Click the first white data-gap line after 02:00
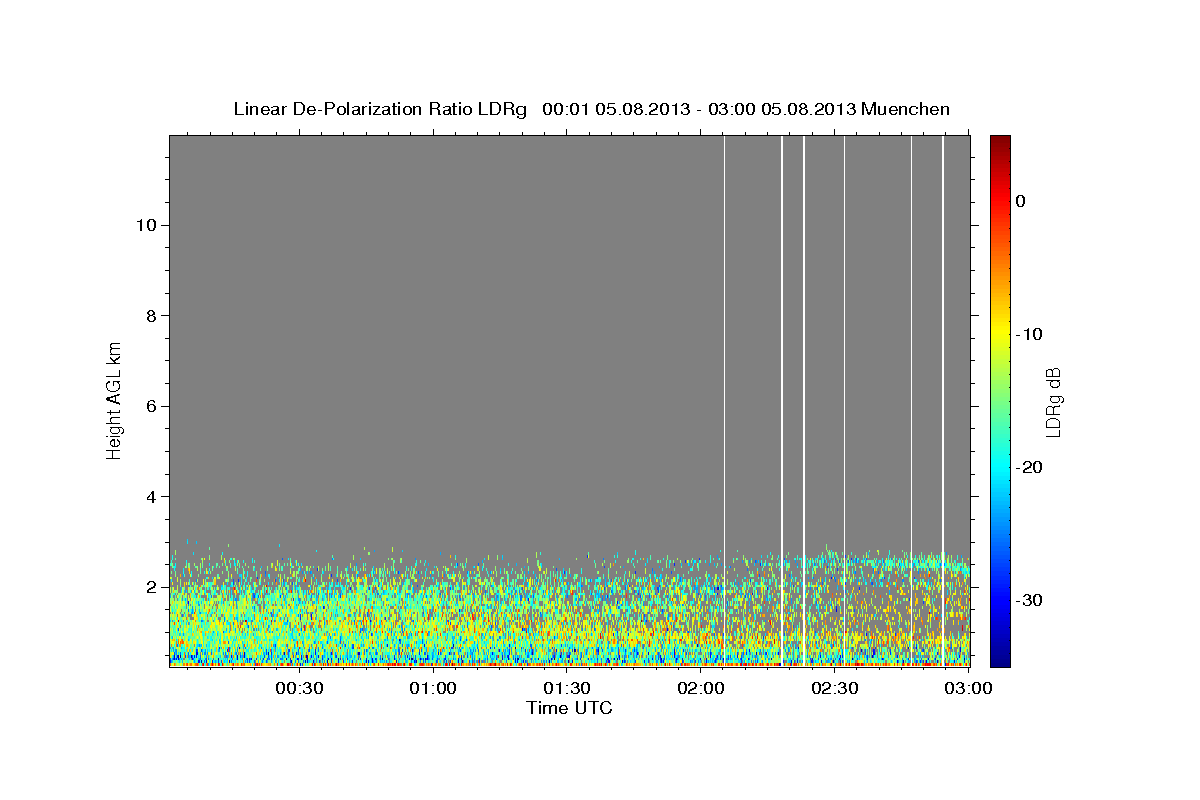The height and width of the screenshot is (800, 1200). point(724,400)
